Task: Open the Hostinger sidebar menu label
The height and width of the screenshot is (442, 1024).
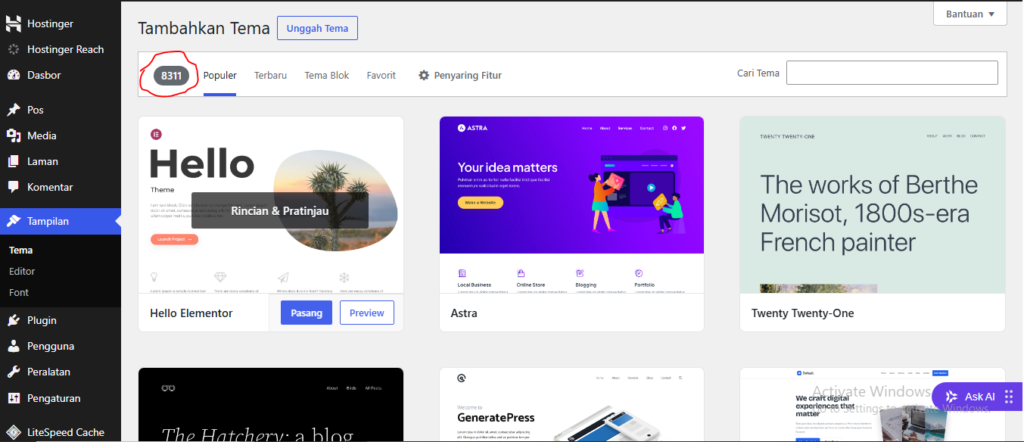Action: point(50,24)
